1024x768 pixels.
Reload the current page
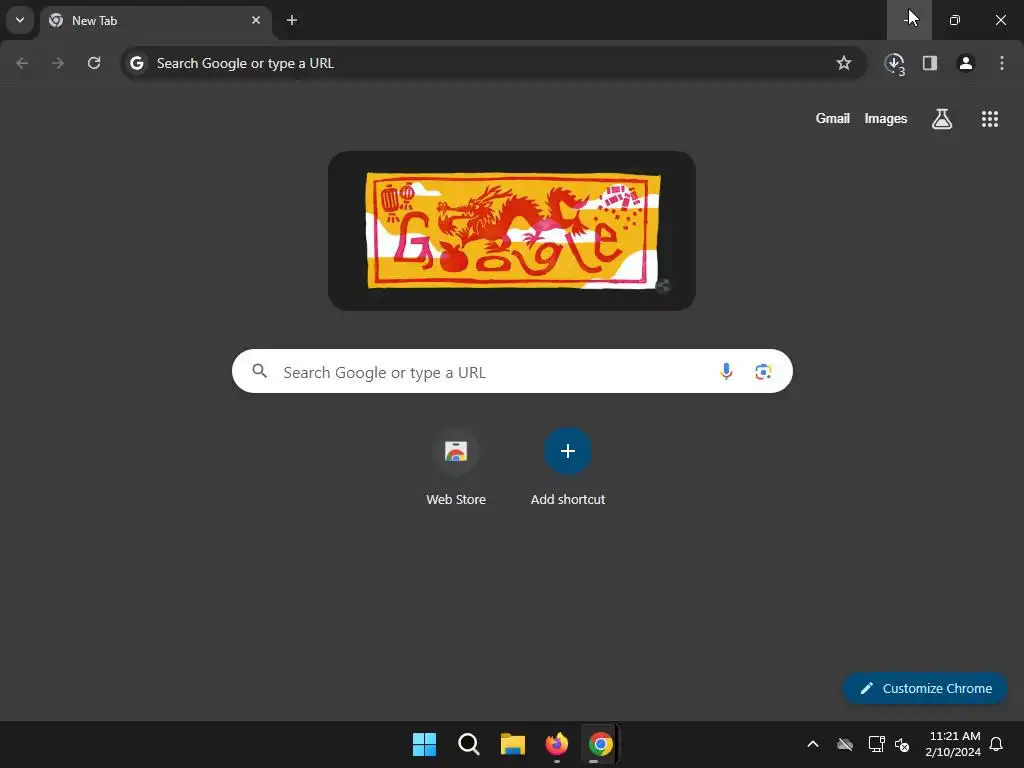(x=94, y=63)
